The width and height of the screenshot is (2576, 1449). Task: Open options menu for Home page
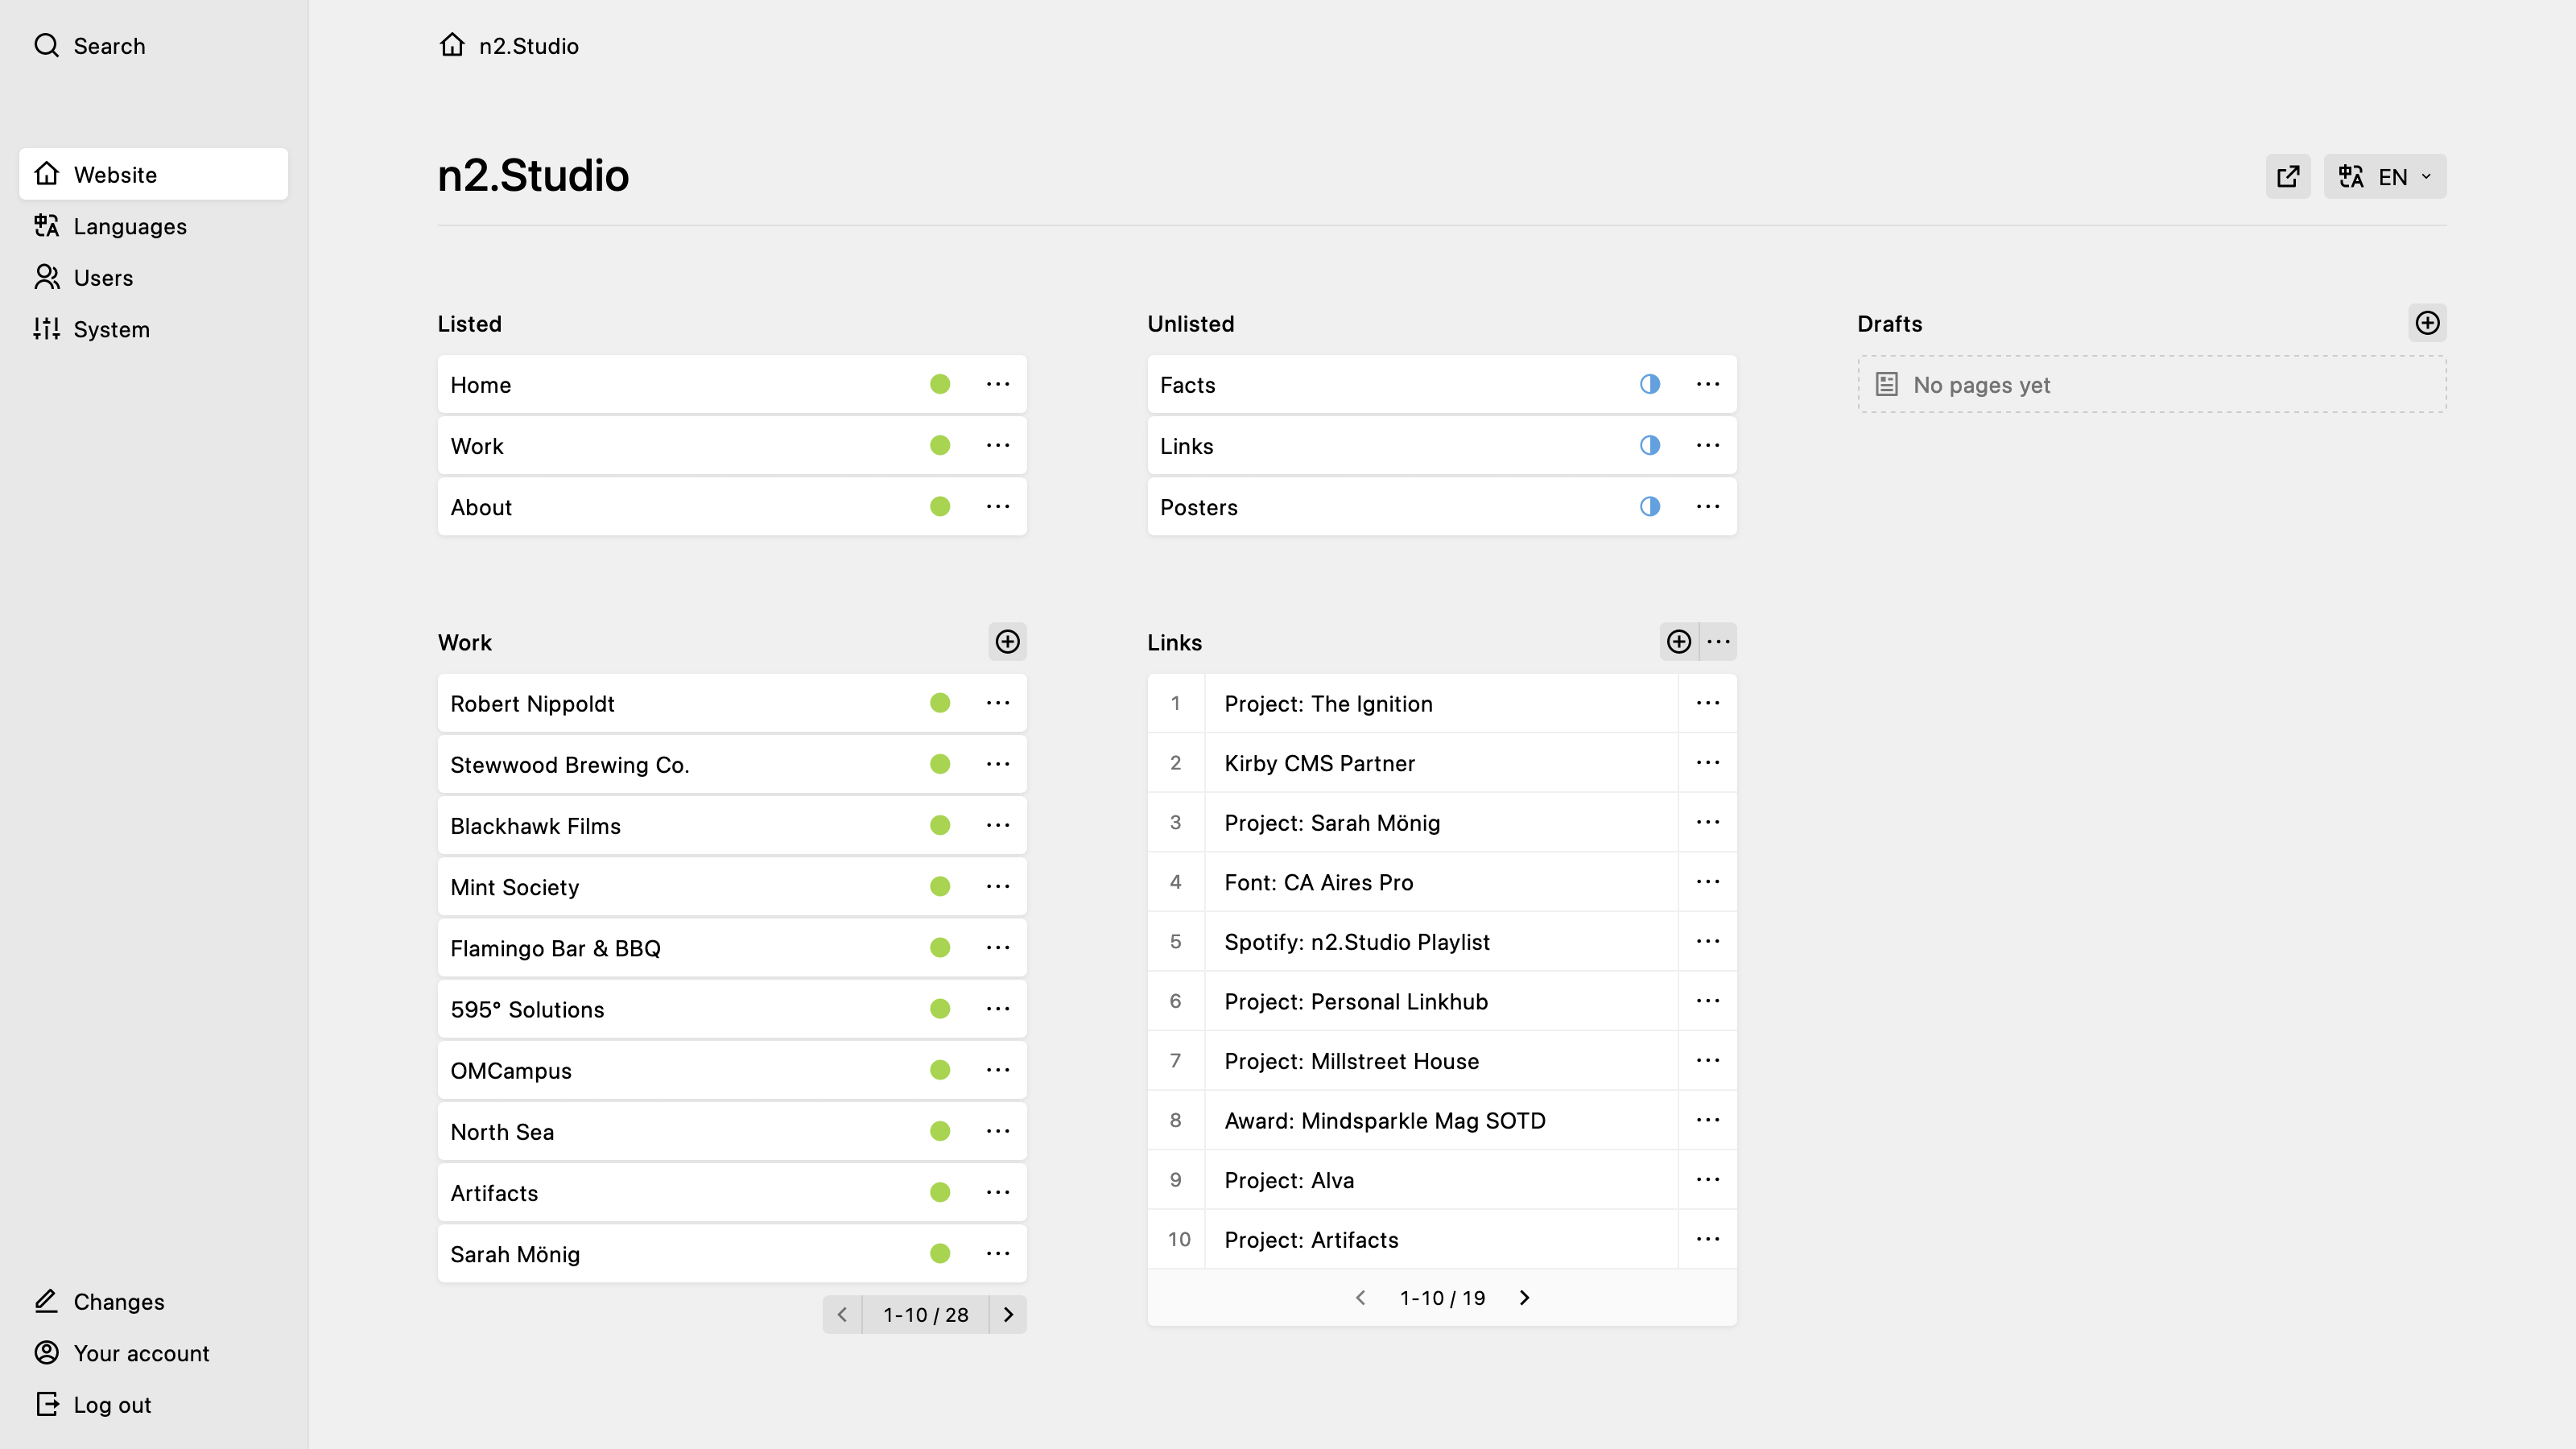(x=998, y=385)
